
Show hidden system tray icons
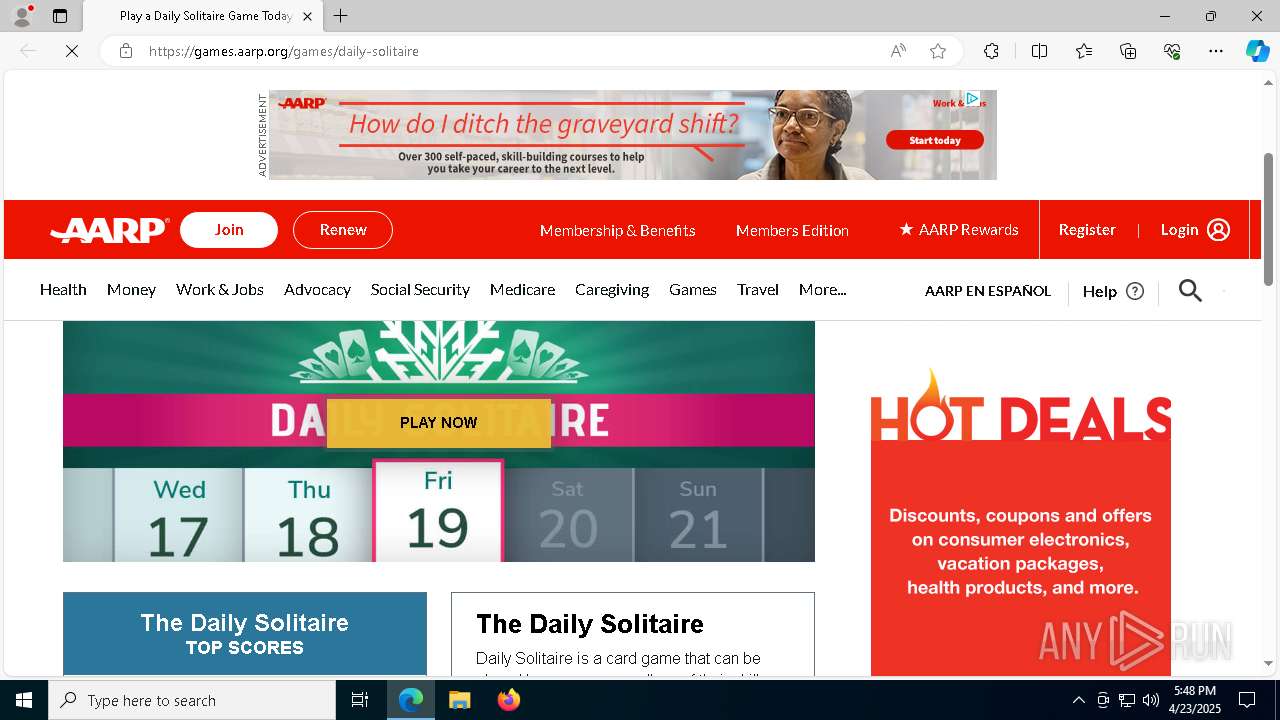point(1078,700)
